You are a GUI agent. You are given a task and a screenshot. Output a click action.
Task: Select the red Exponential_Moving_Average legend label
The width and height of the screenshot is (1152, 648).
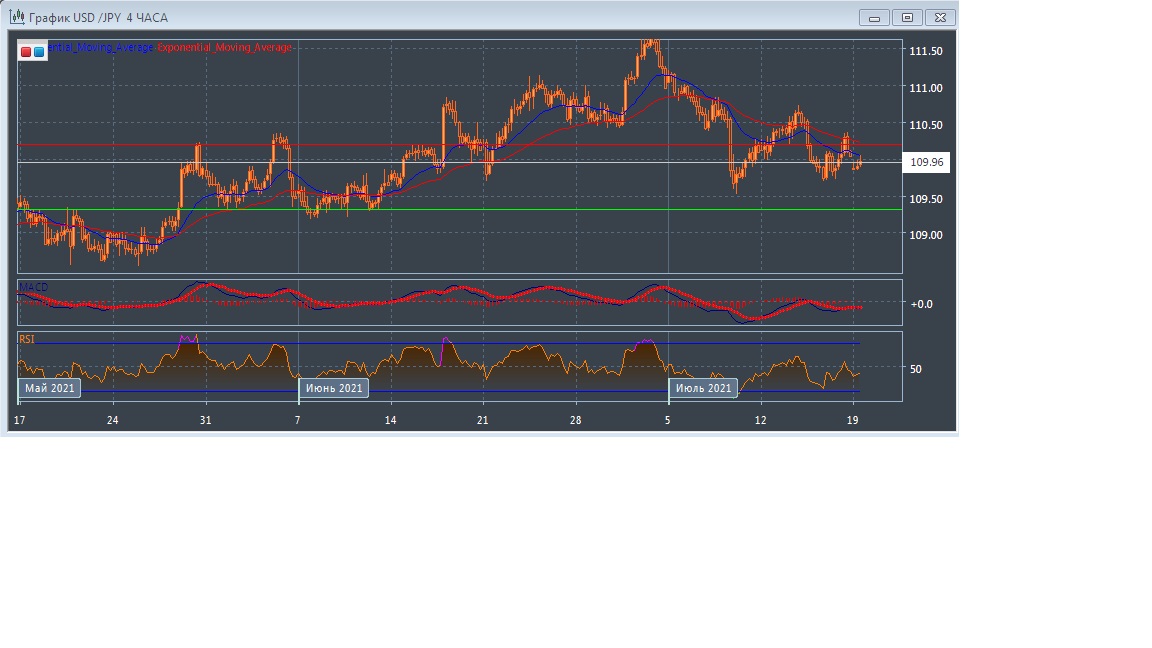pyautogui.click(x=224, y=48)
